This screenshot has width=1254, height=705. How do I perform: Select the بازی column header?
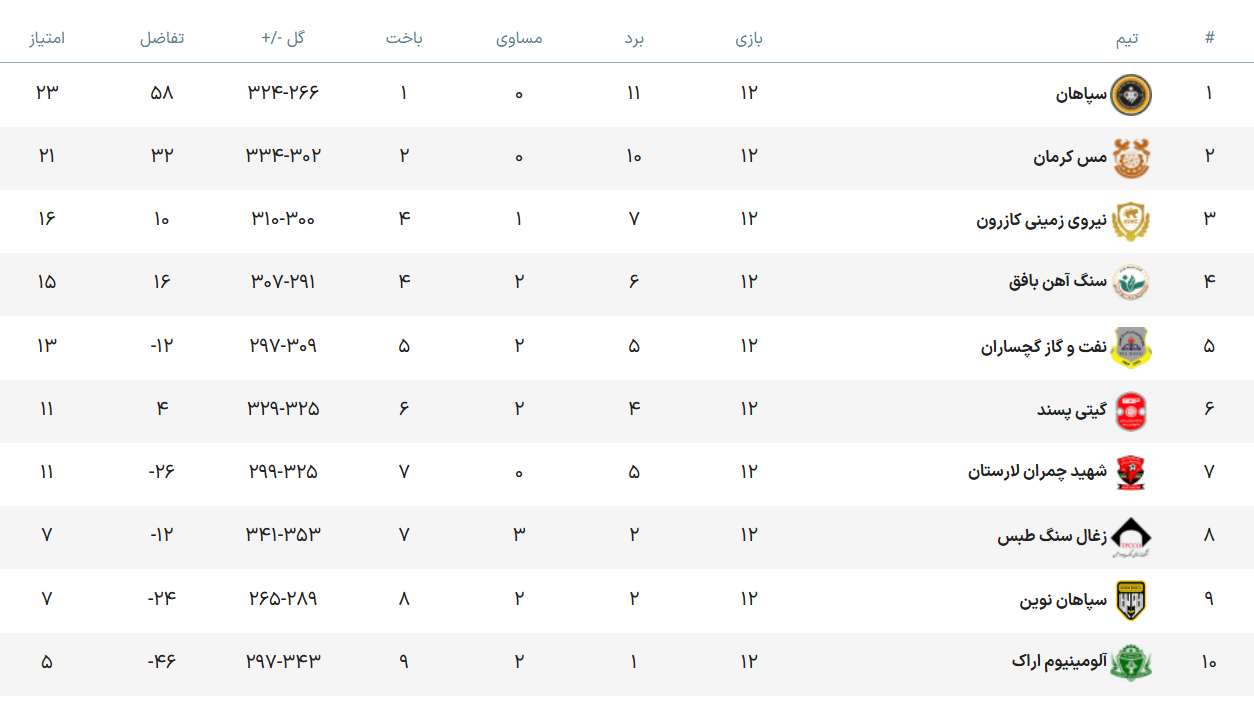pos(749,39)
